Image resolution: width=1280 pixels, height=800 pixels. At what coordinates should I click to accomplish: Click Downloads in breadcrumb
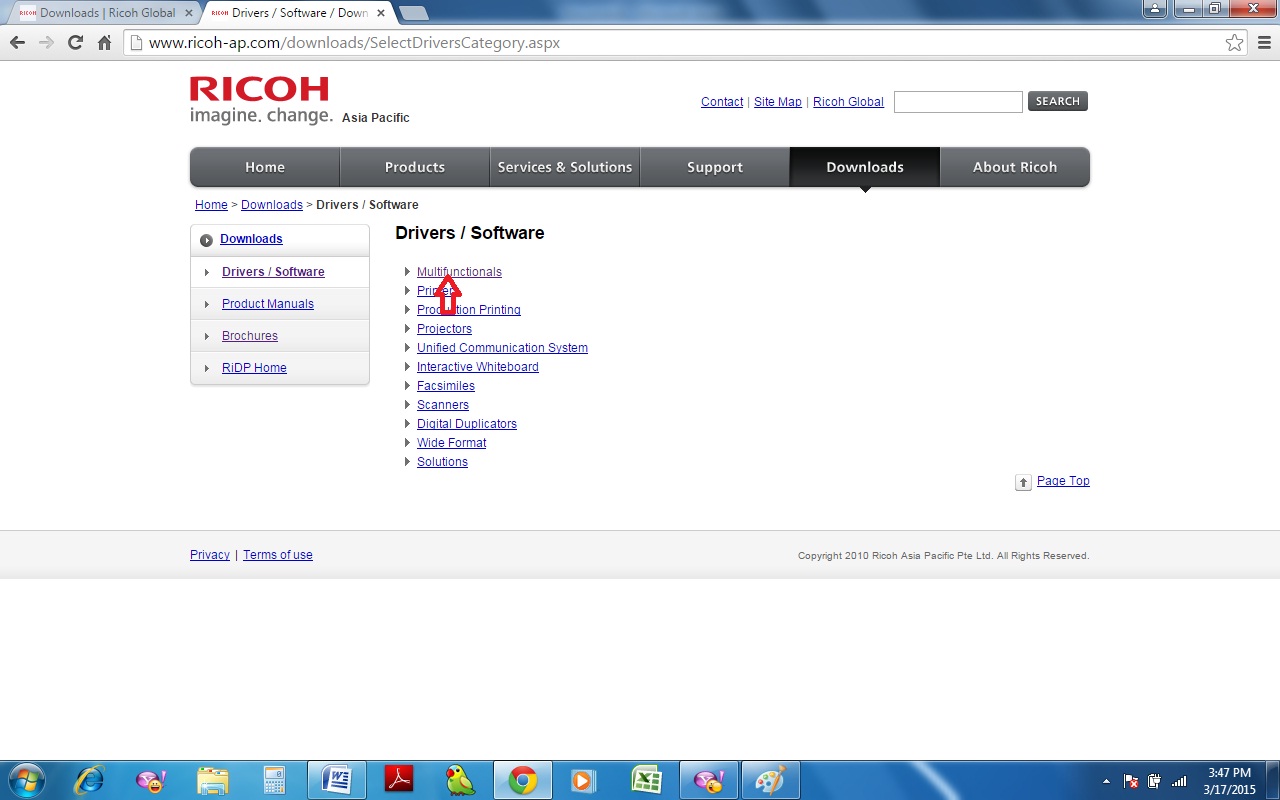pyautogui.click(x=272, y=205)
